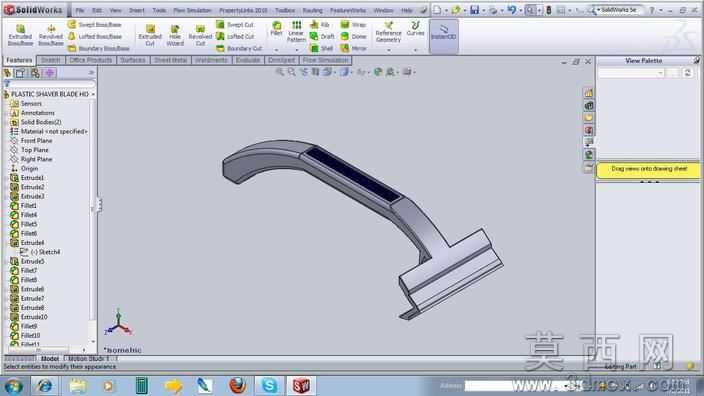
Task: Click Lofted Boss/Base feature
Action: click(x=95, y=36)
